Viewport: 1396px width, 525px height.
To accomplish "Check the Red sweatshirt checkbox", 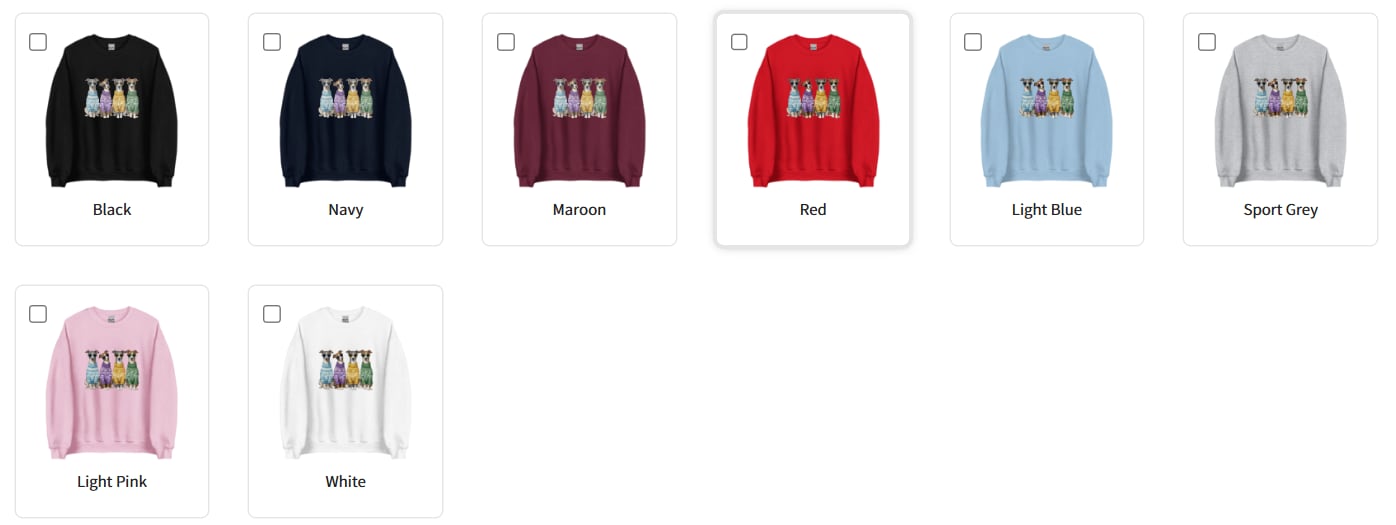I will tap(739, 42).
